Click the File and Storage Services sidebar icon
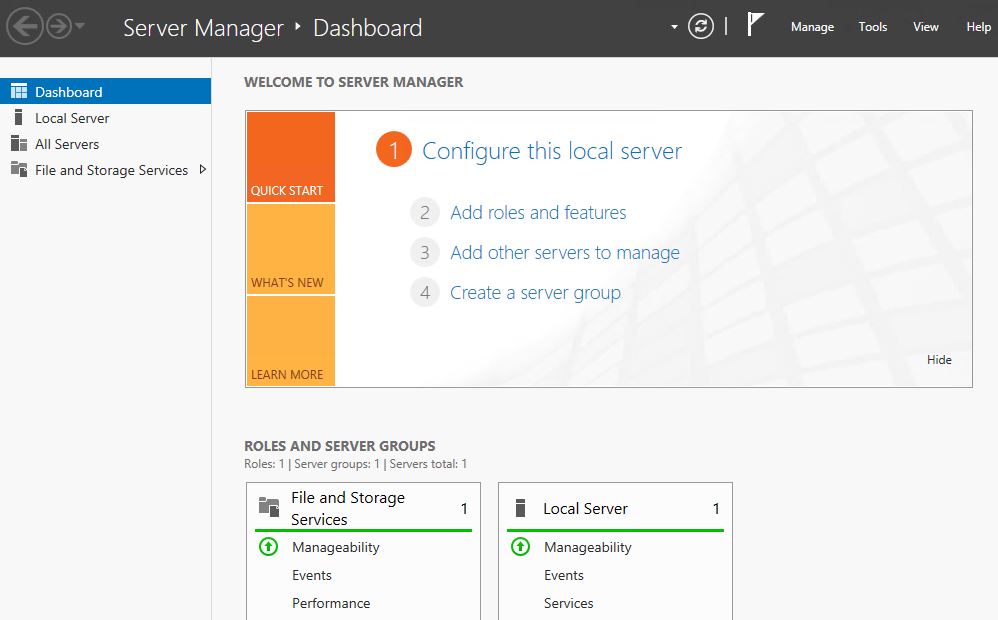 coord(18,170)
